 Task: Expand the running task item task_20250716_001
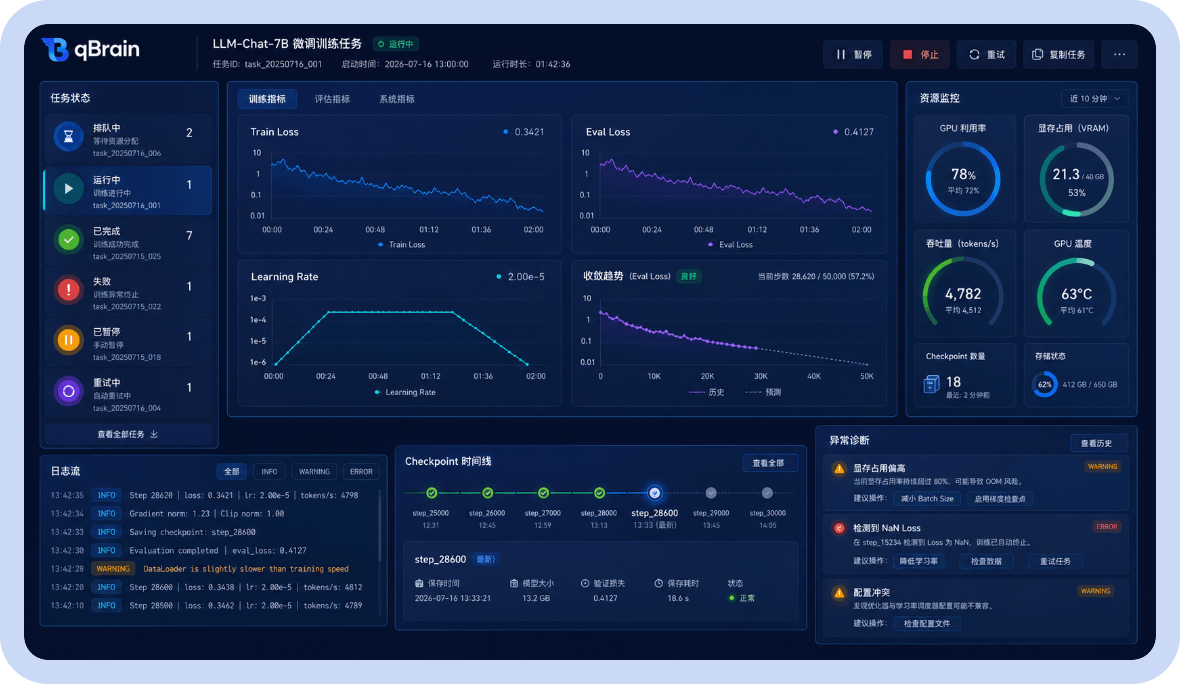128,190
